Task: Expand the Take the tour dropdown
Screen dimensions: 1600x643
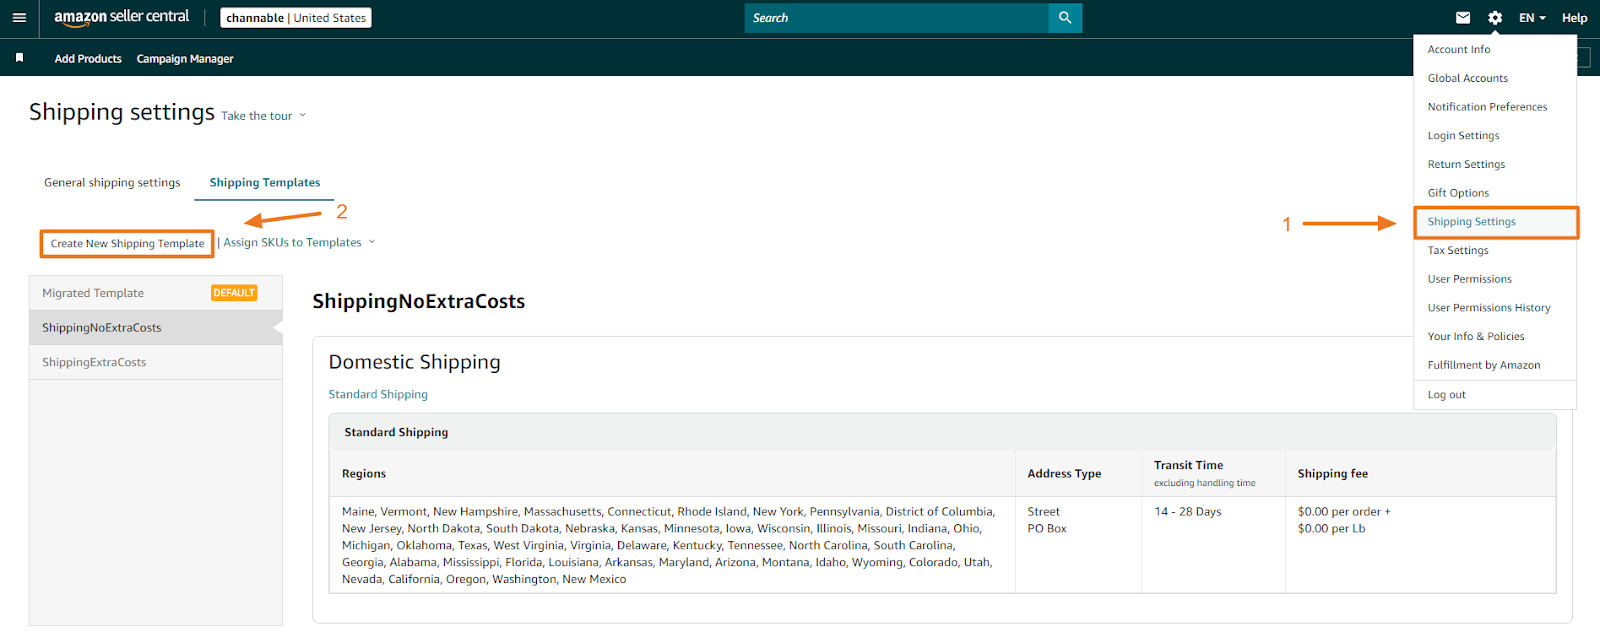Action: click(x=264, y=116)
